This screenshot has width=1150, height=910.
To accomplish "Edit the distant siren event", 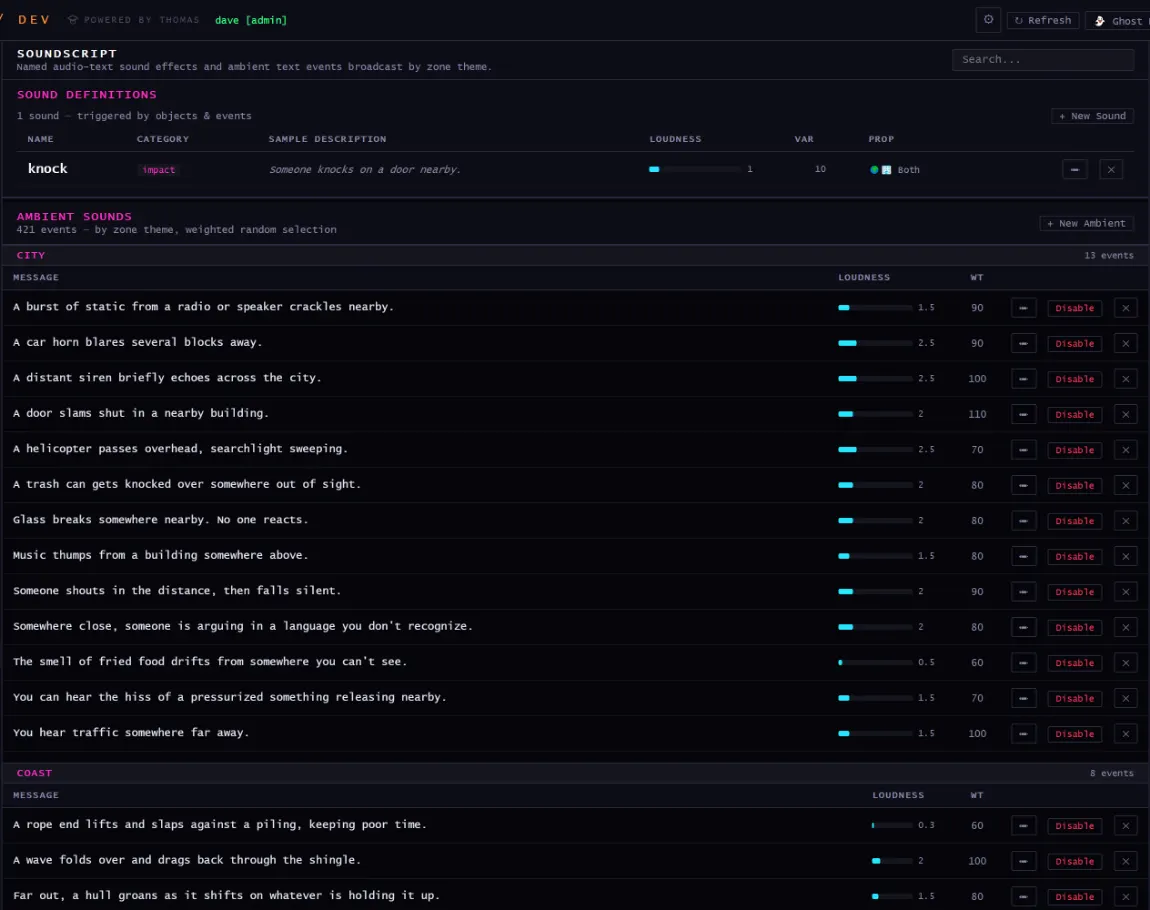I will pyautogui.click(x=1023, y=378).
